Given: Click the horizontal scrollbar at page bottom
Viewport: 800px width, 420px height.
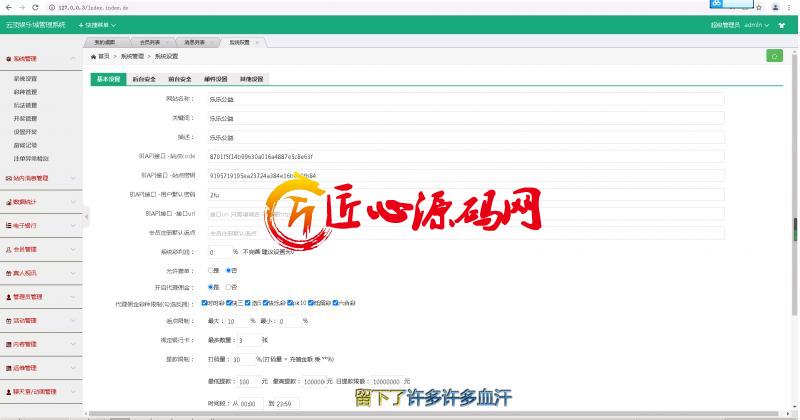Looking at the screenshot, I should [434, 414].
